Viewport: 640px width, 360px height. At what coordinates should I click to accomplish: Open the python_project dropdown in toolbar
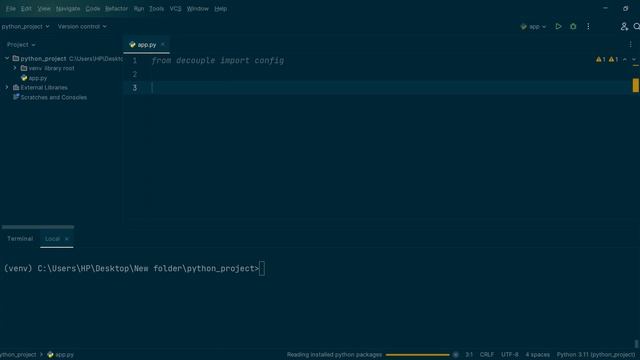25,27
